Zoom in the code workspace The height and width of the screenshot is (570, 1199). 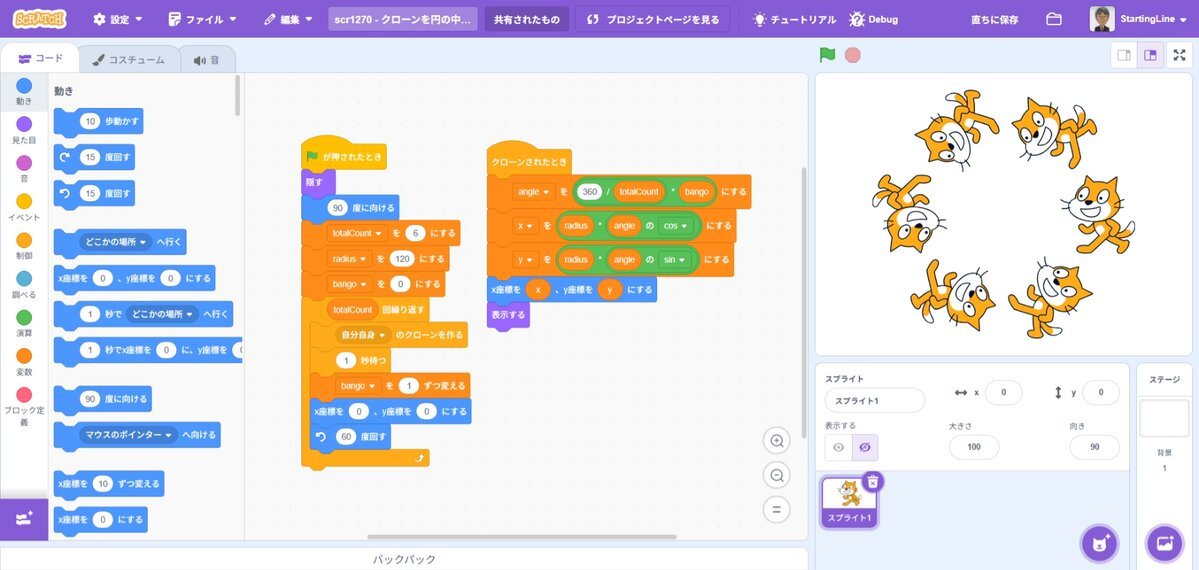777,441
